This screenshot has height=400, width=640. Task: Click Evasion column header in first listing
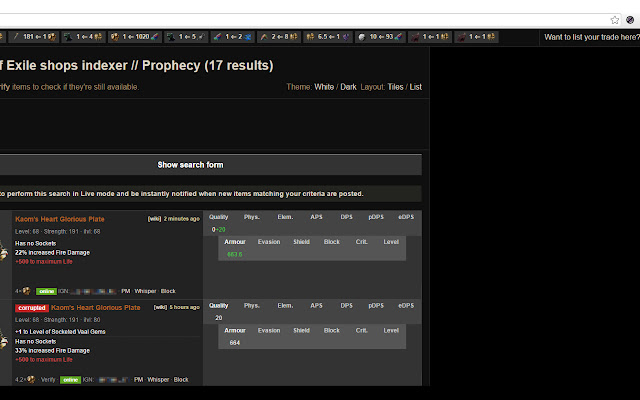coord(269,242)
